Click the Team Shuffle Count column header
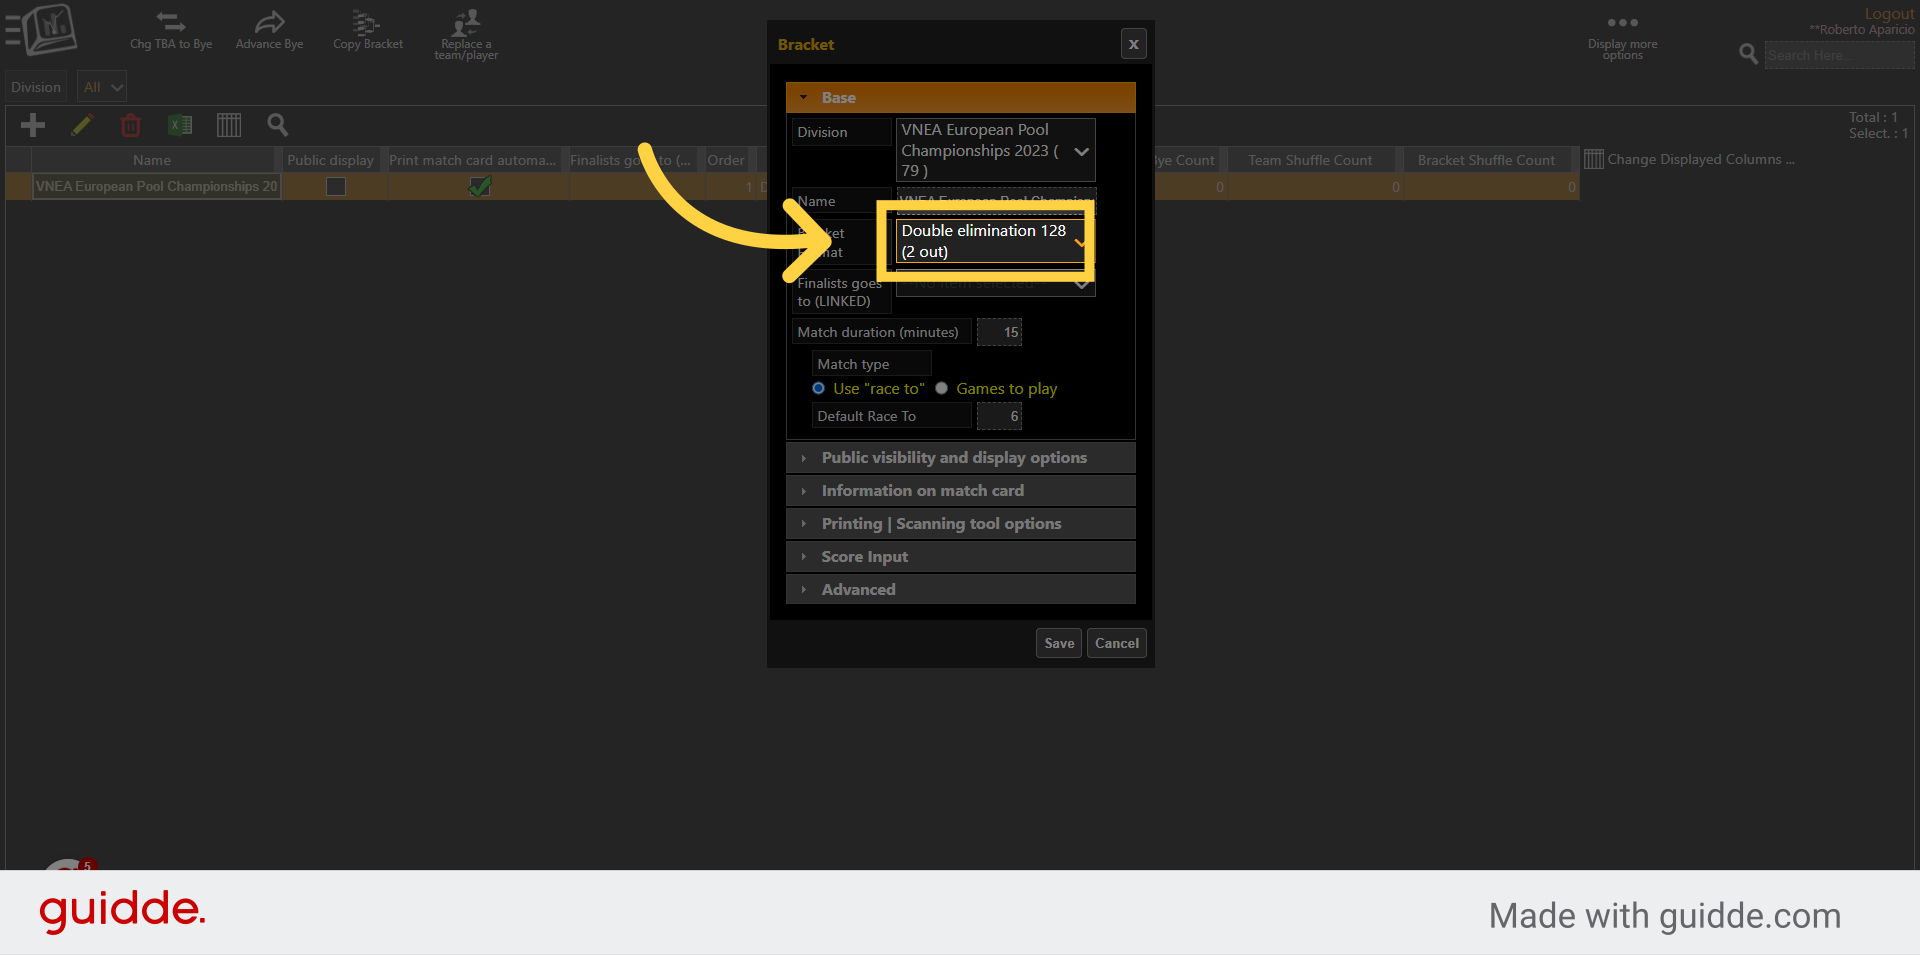Screen dimensions: 1920x955 (1310, 160)
